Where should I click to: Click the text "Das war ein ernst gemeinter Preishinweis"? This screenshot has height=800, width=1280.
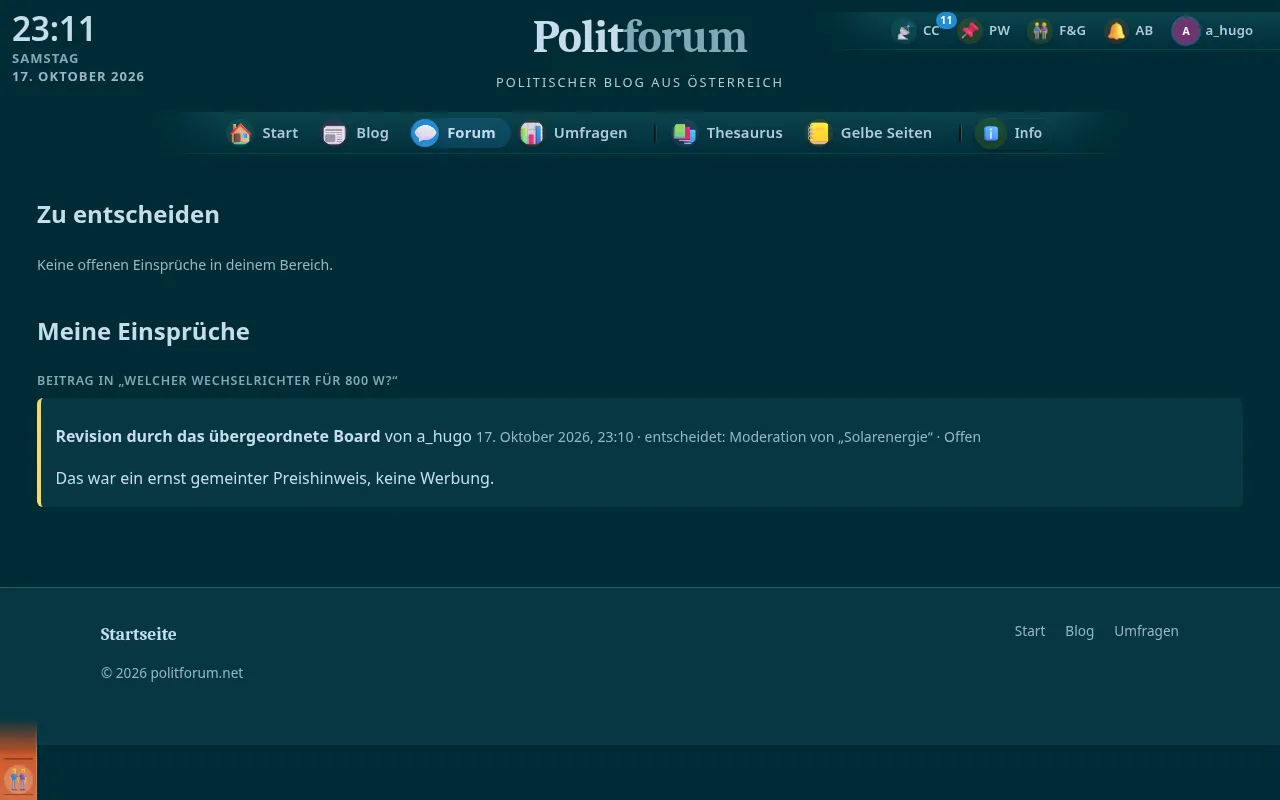click(x=211, y=478)
